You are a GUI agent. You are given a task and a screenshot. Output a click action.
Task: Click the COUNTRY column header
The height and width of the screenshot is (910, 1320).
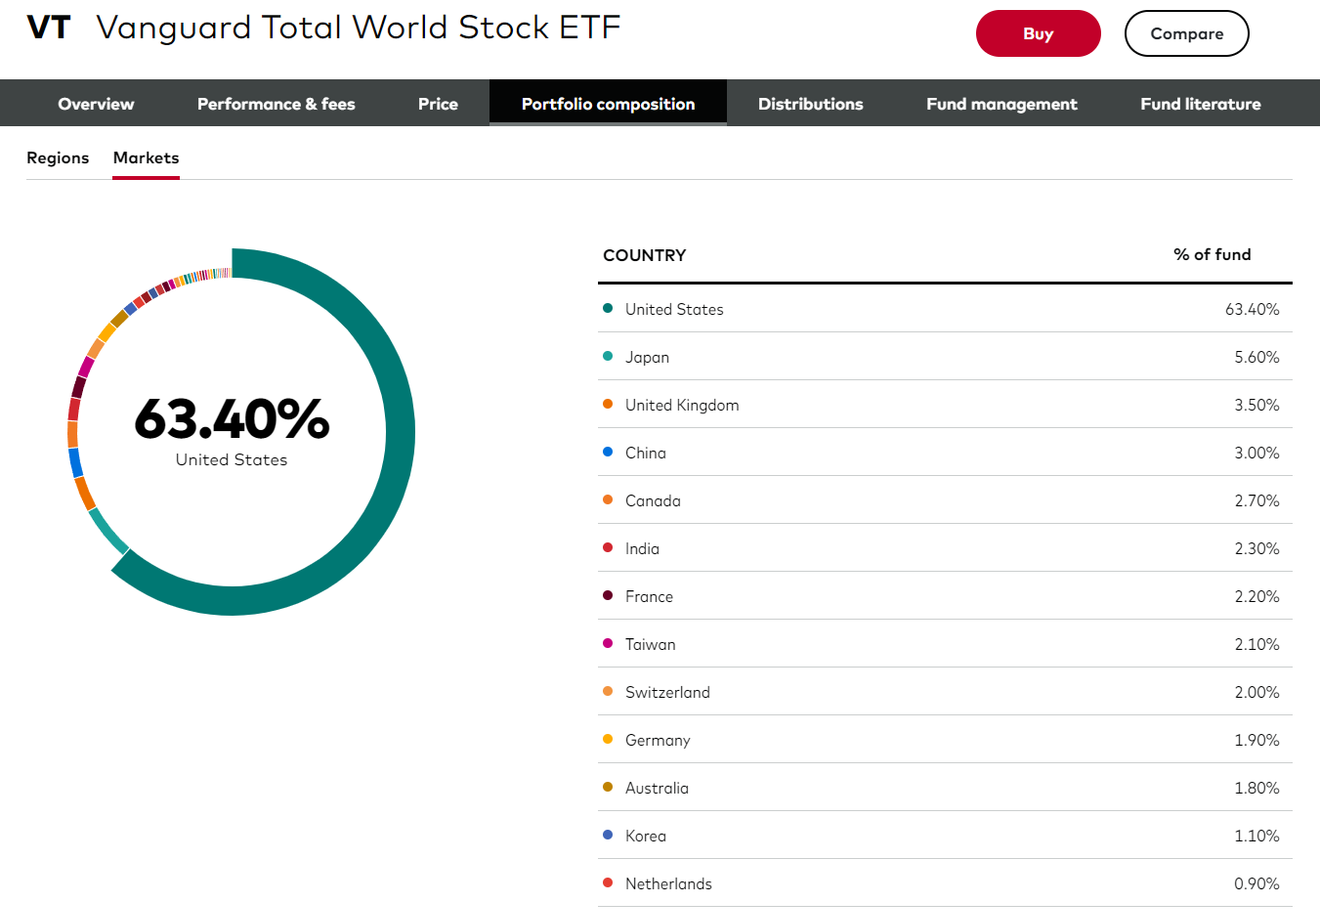click(x=644, y=255)
